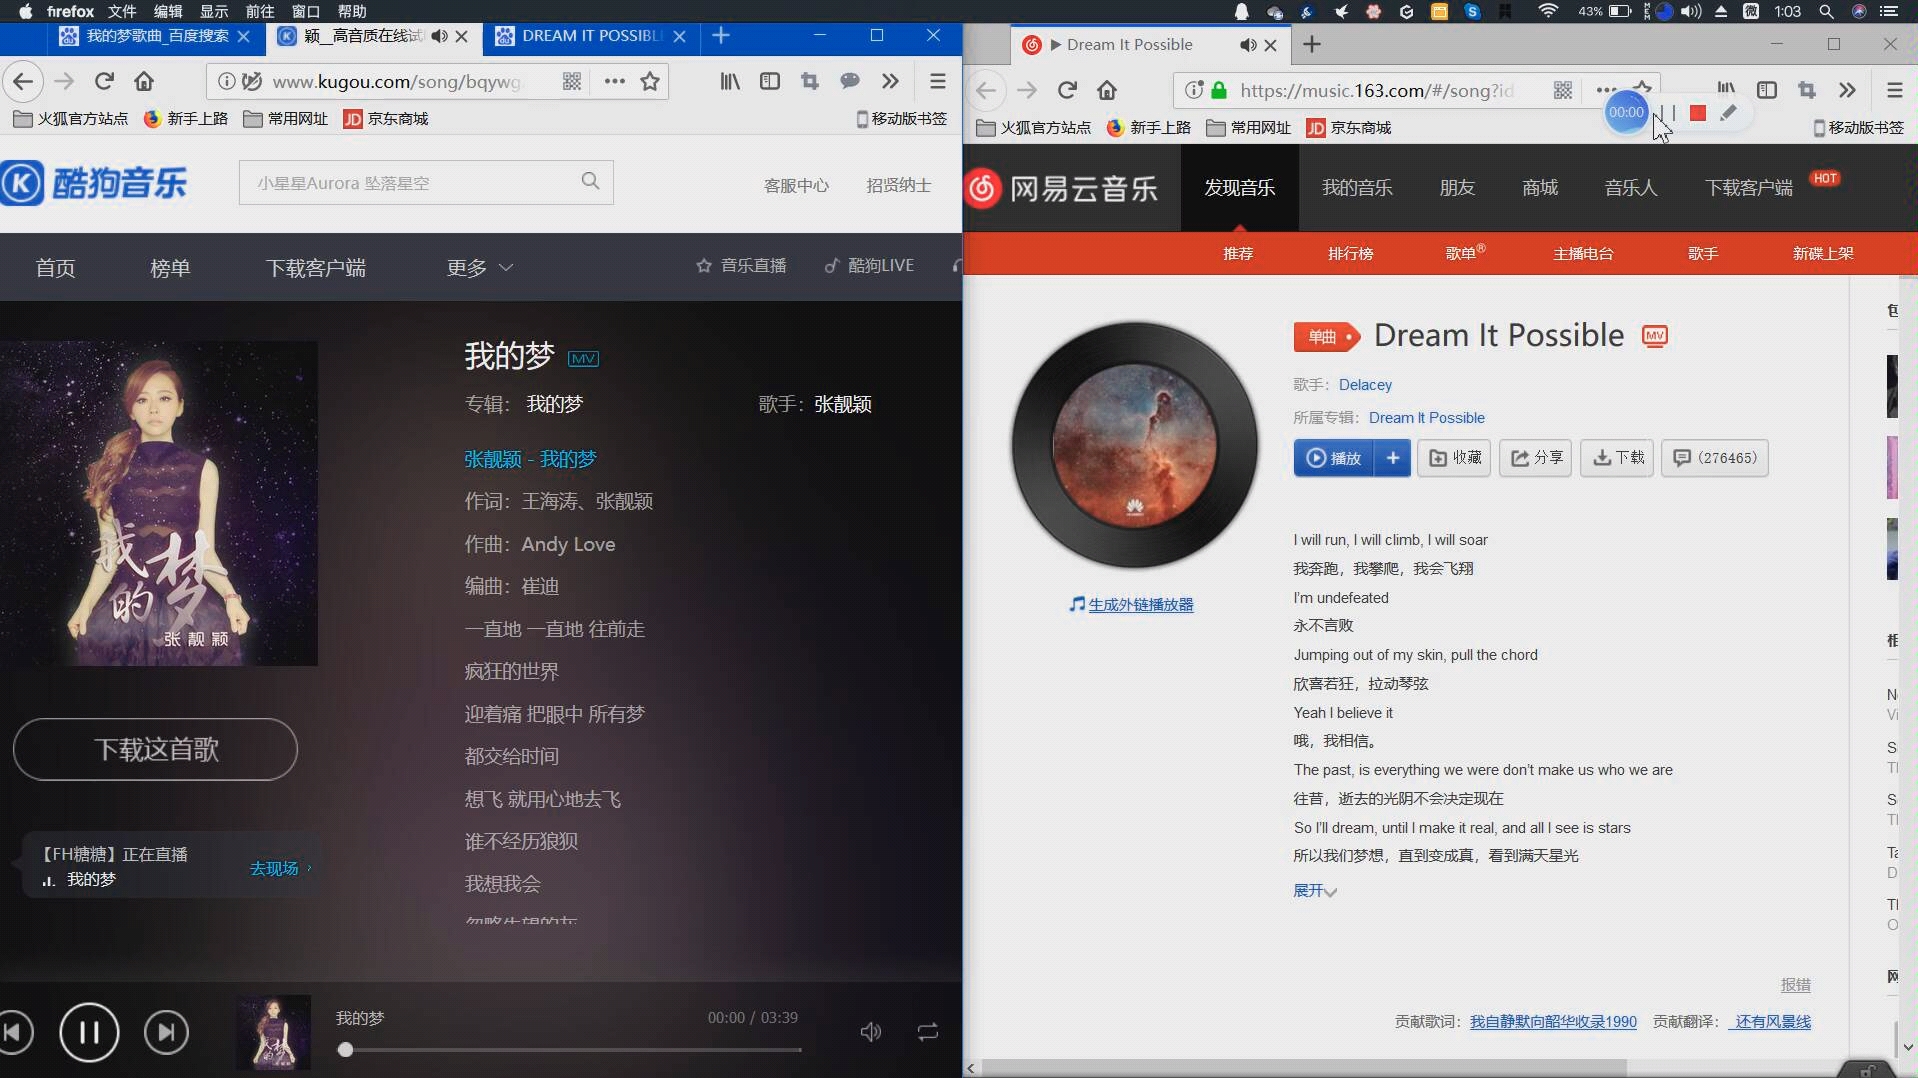The height and width of the screenshot is (1078, 1918).
Task: Open Kugou 下载客户端 navigation tab
Action: 315,267
